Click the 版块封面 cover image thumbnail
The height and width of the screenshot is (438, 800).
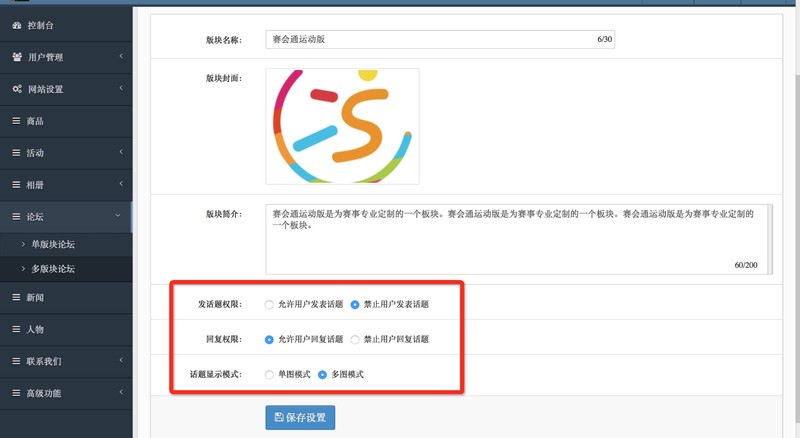pos(342,127)
